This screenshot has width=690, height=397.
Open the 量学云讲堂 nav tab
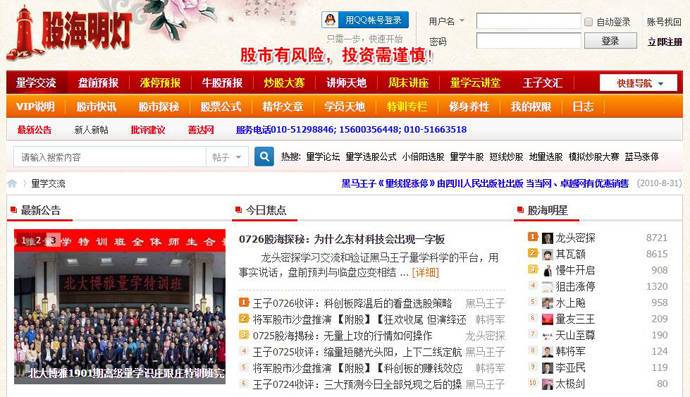(475, 82)
